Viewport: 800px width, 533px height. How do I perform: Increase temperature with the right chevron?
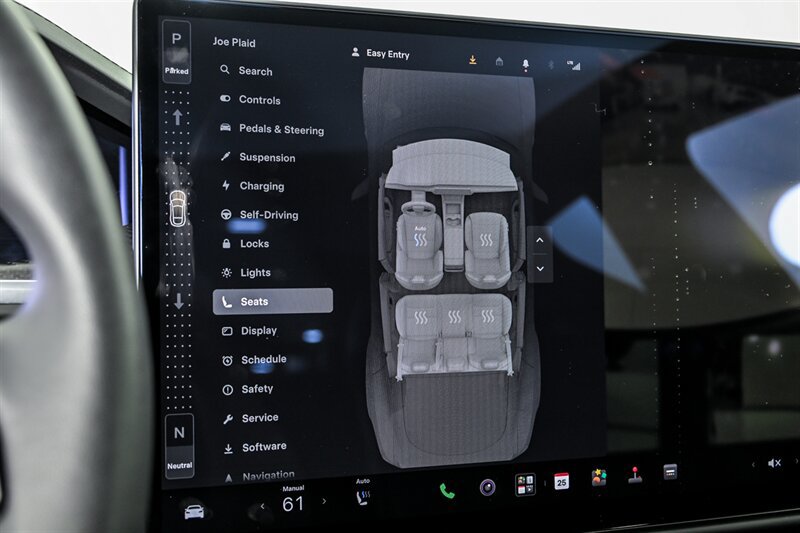324,501
